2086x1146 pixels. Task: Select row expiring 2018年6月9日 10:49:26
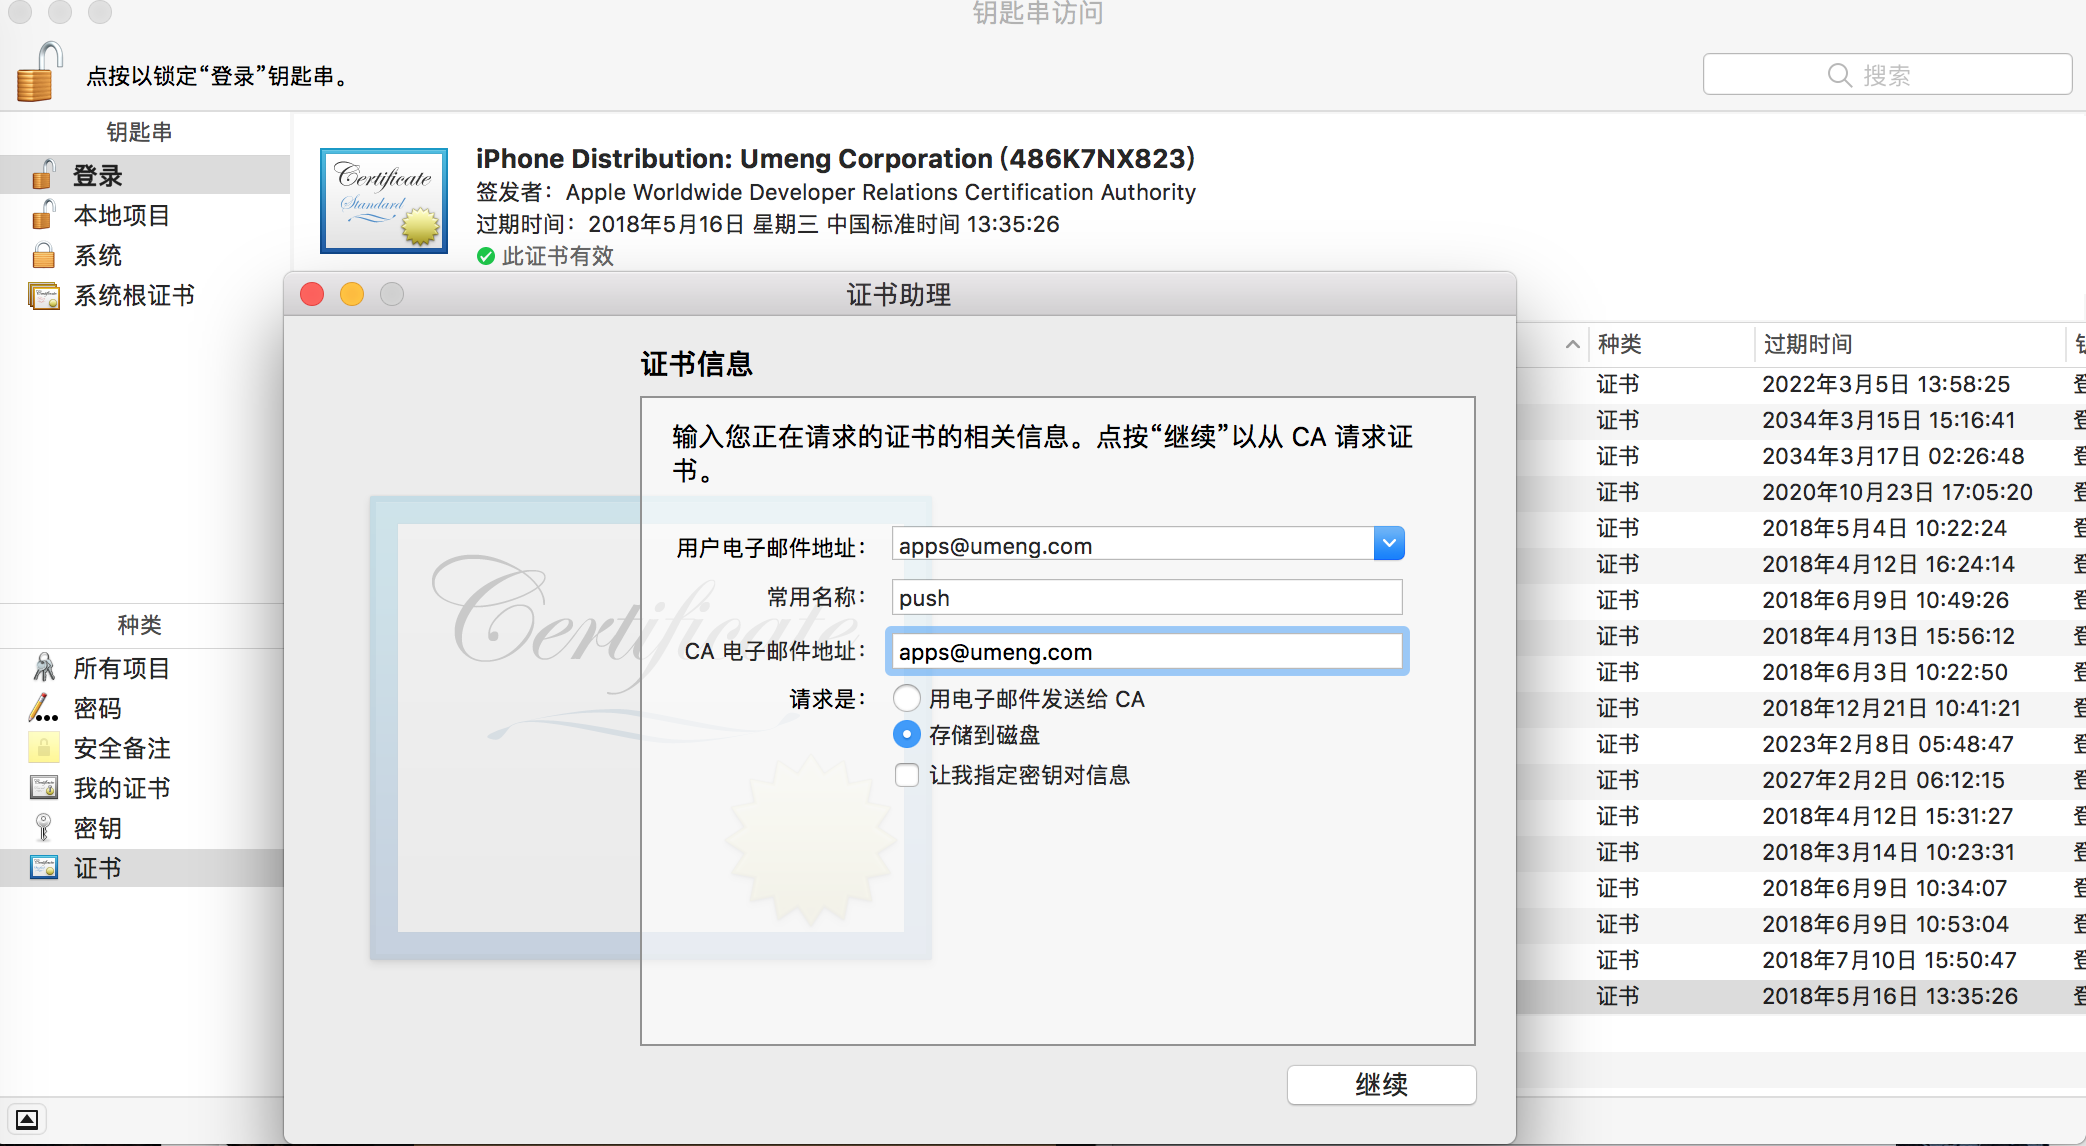[x=1801, y=600]
